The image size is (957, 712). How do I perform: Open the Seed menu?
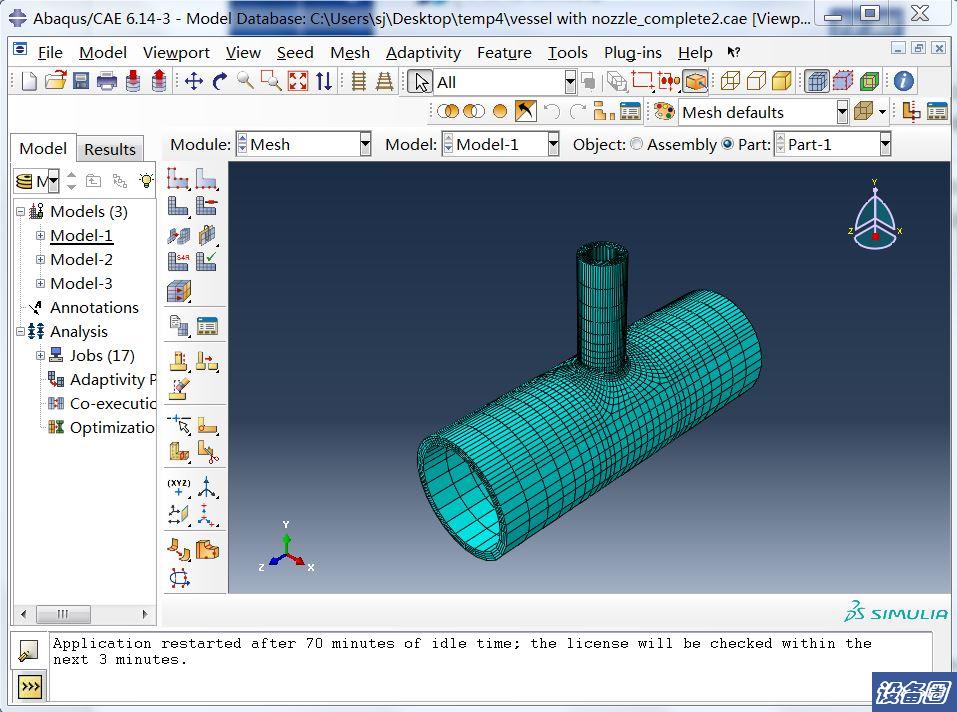point(295,53)
